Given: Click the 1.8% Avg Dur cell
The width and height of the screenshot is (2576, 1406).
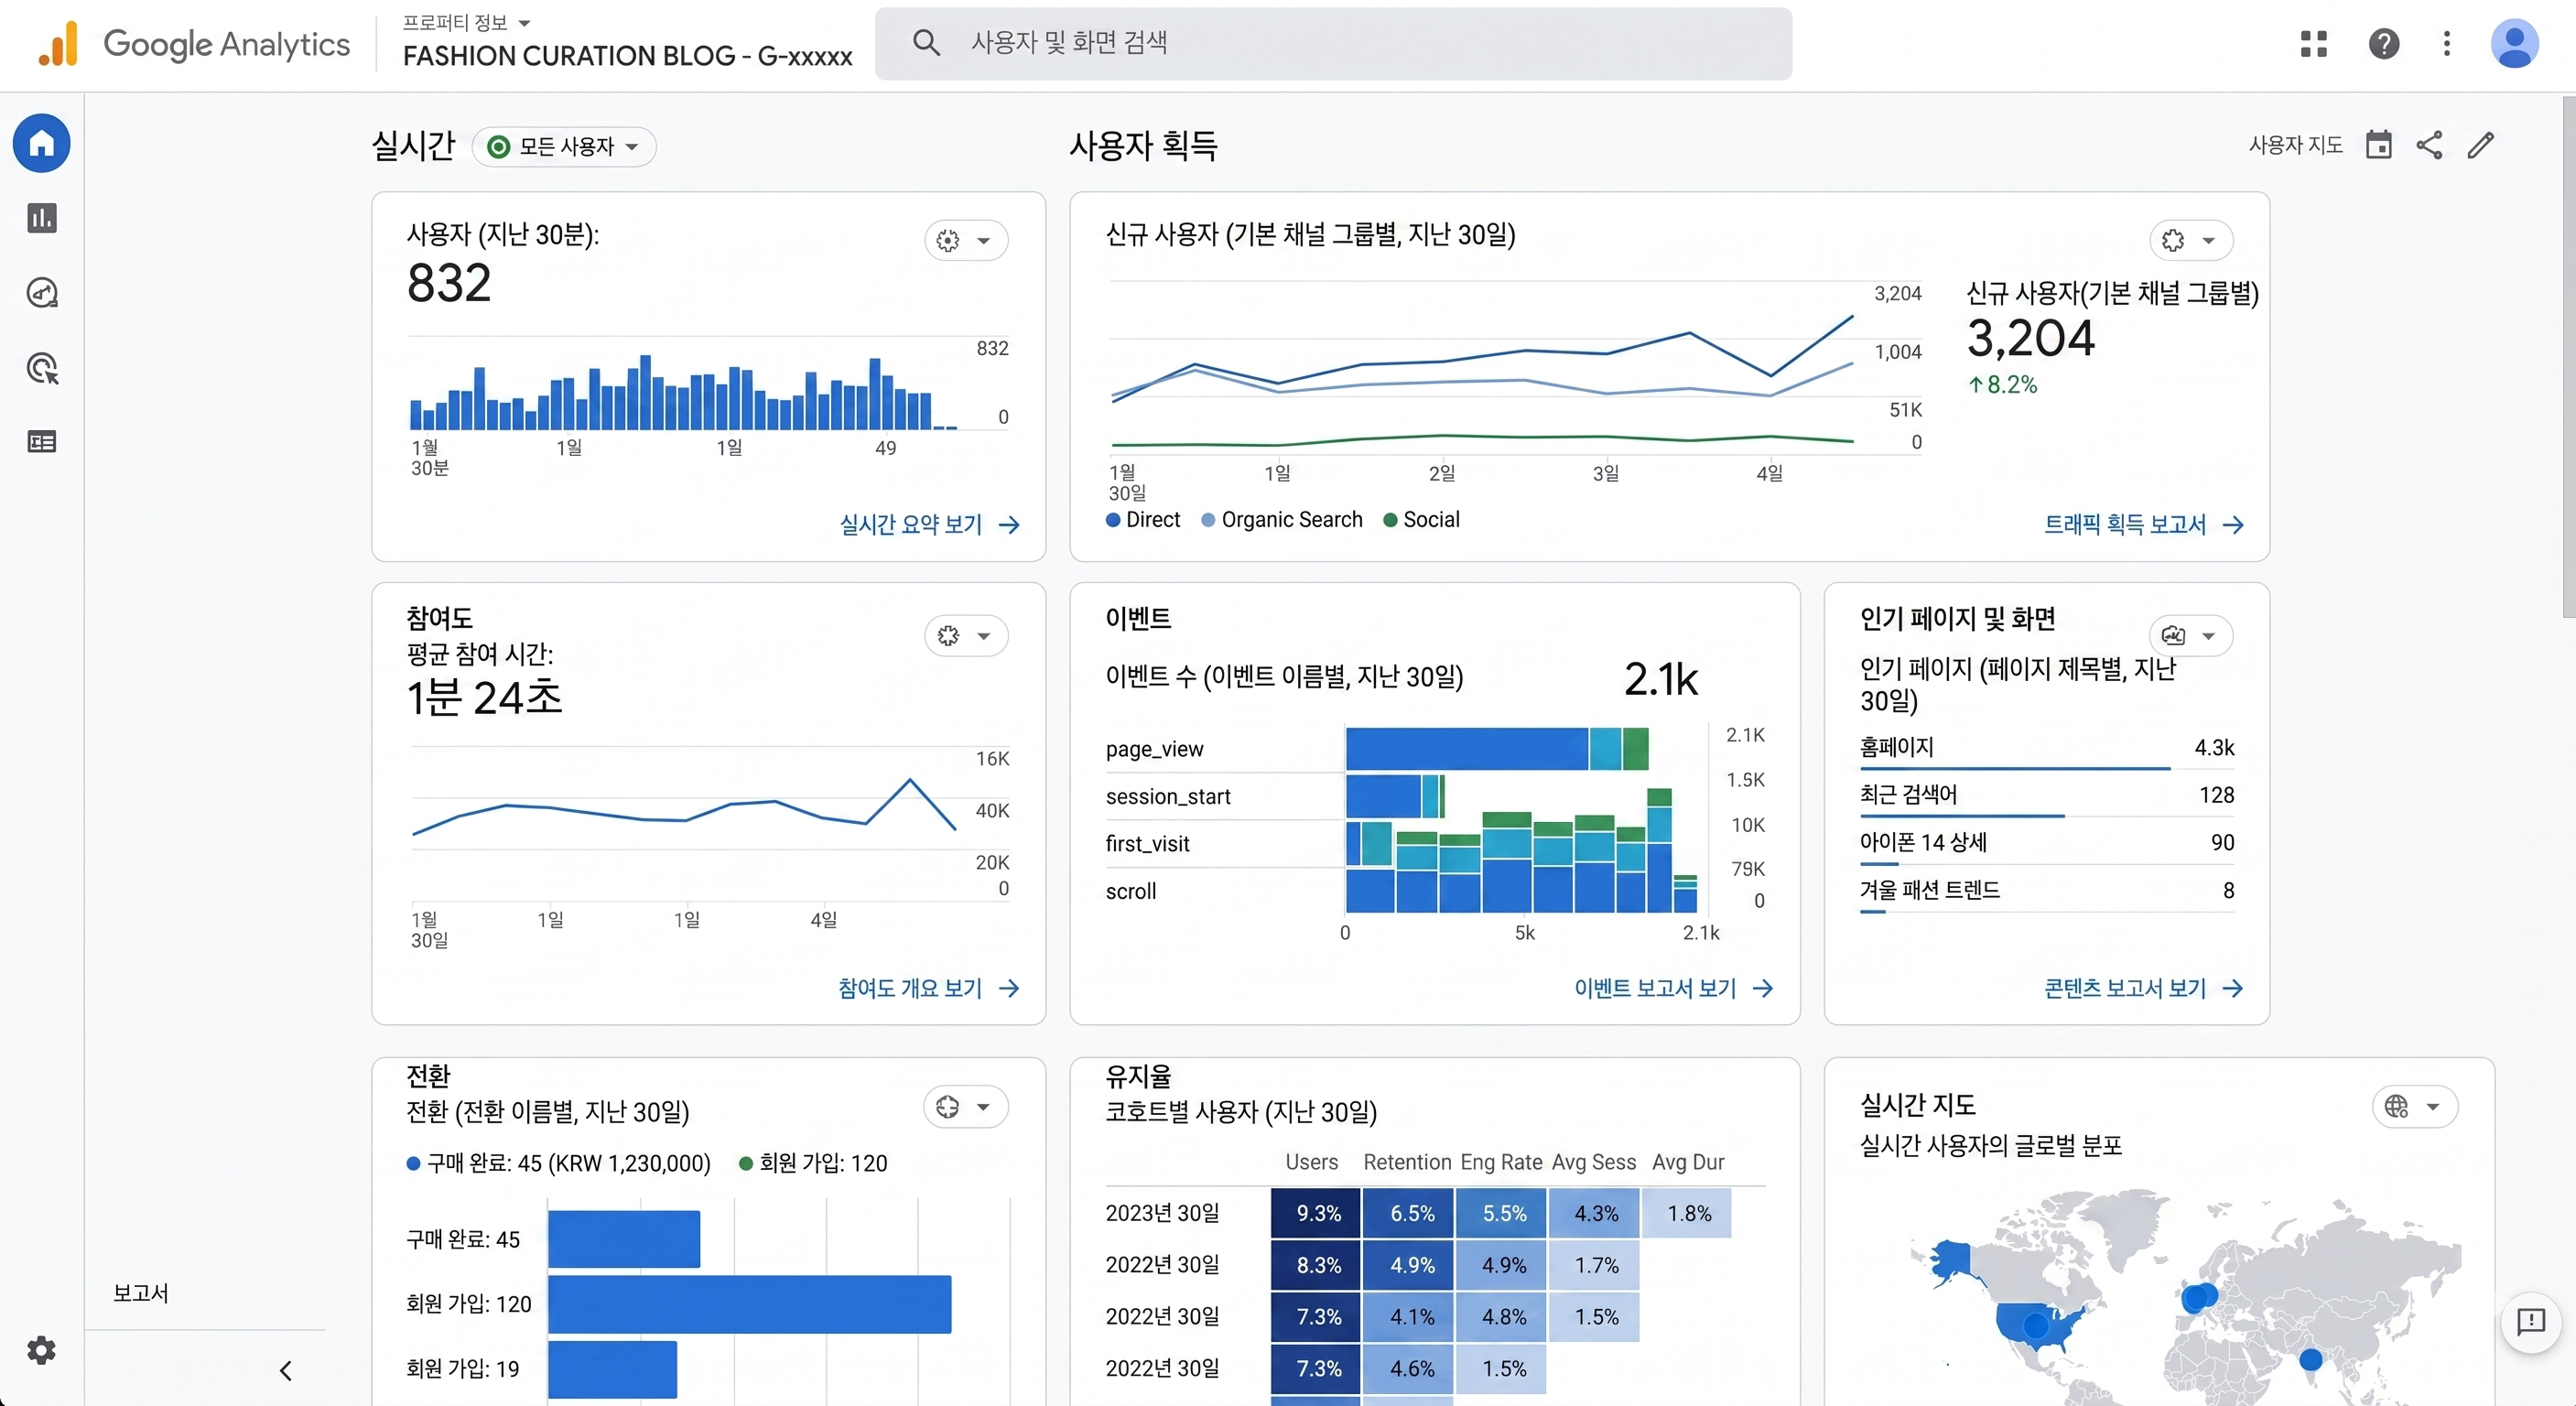Looking at the screenshot, I should pos(1688,1213).
